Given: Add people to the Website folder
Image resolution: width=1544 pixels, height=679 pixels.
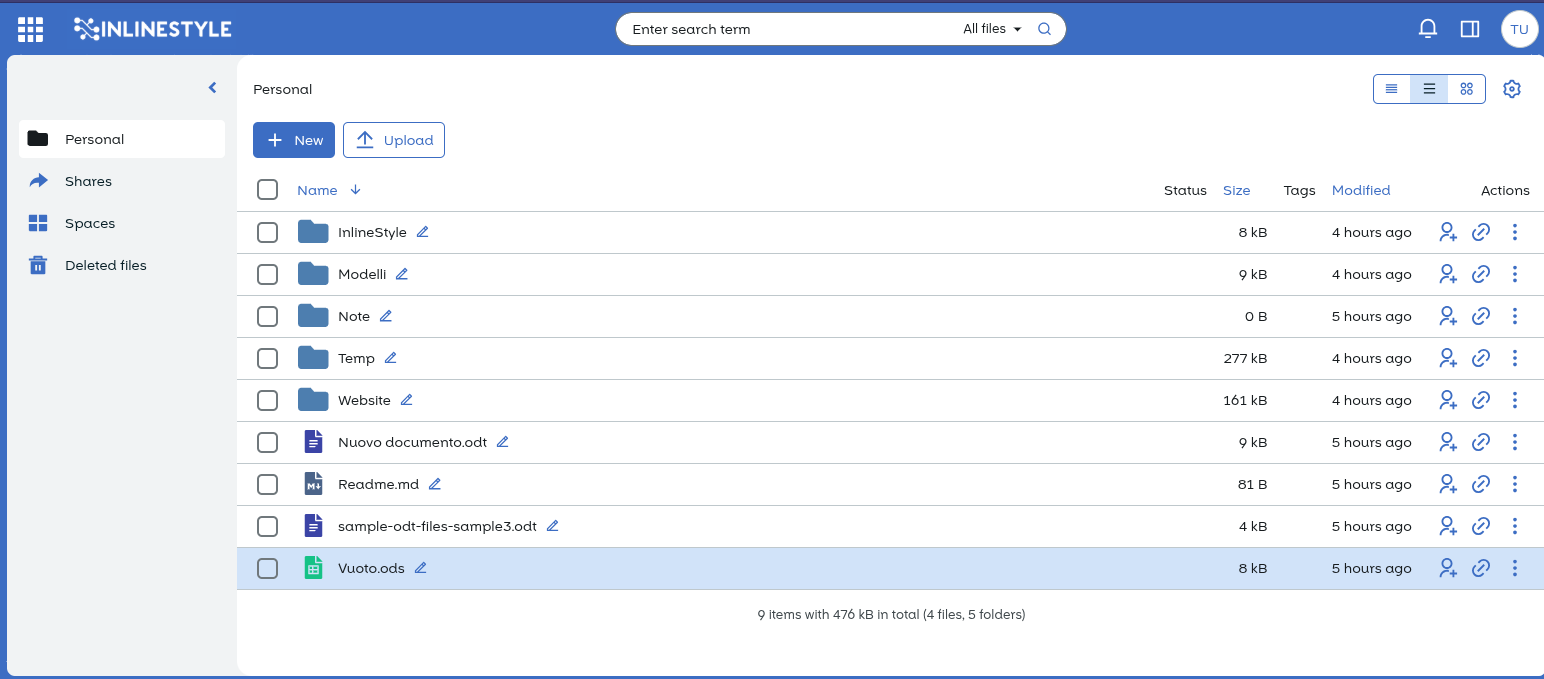Looking at the screenshot, I should [x=1448, y=400].
